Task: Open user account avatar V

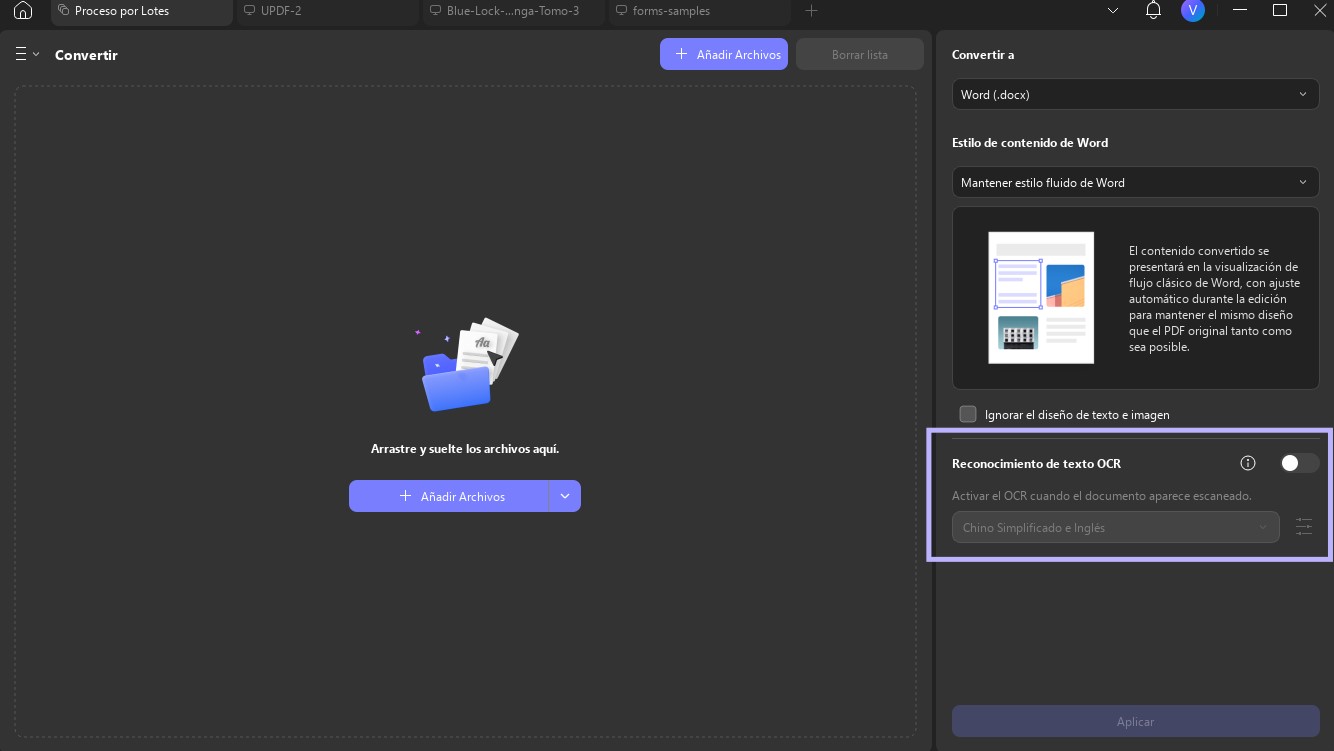Action: point(1192,11)
